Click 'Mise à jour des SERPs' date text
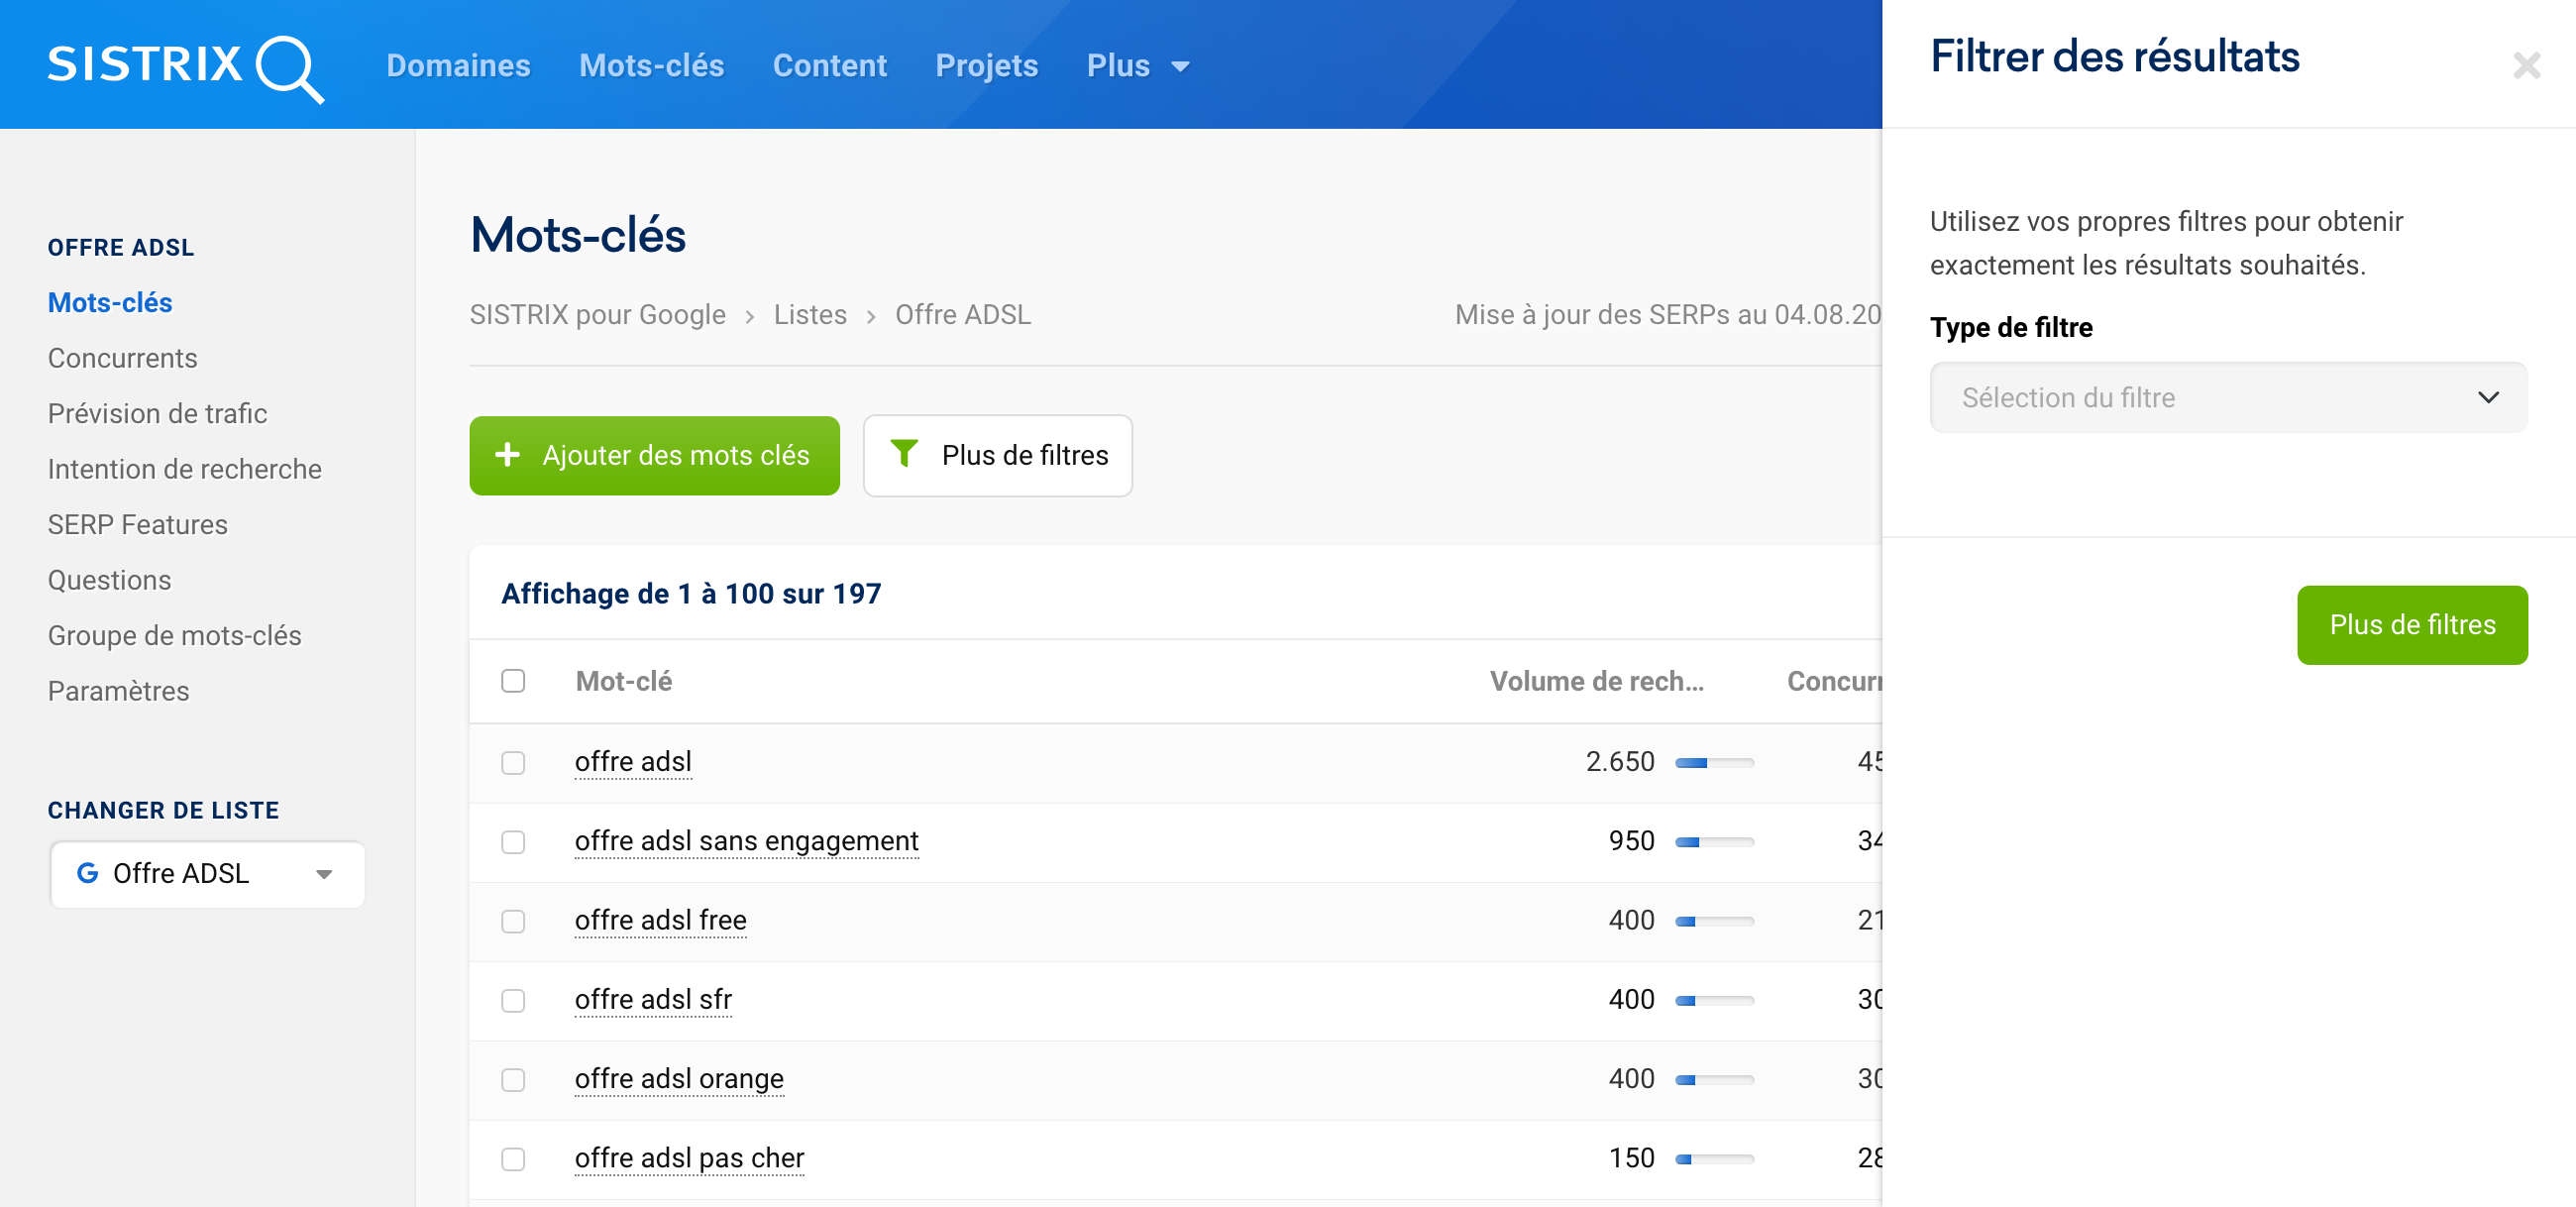Image resolution: width=2576 pixels, height=1207 pixels. point(1668,314)
